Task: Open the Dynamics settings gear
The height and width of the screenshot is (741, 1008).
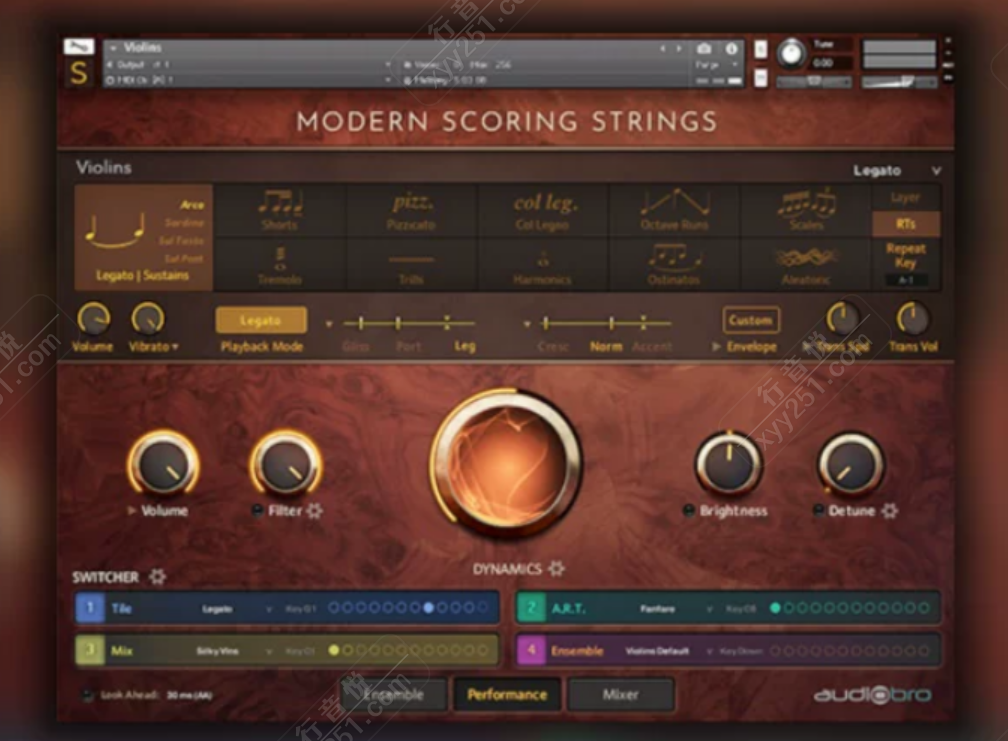Action: point(557,568)
